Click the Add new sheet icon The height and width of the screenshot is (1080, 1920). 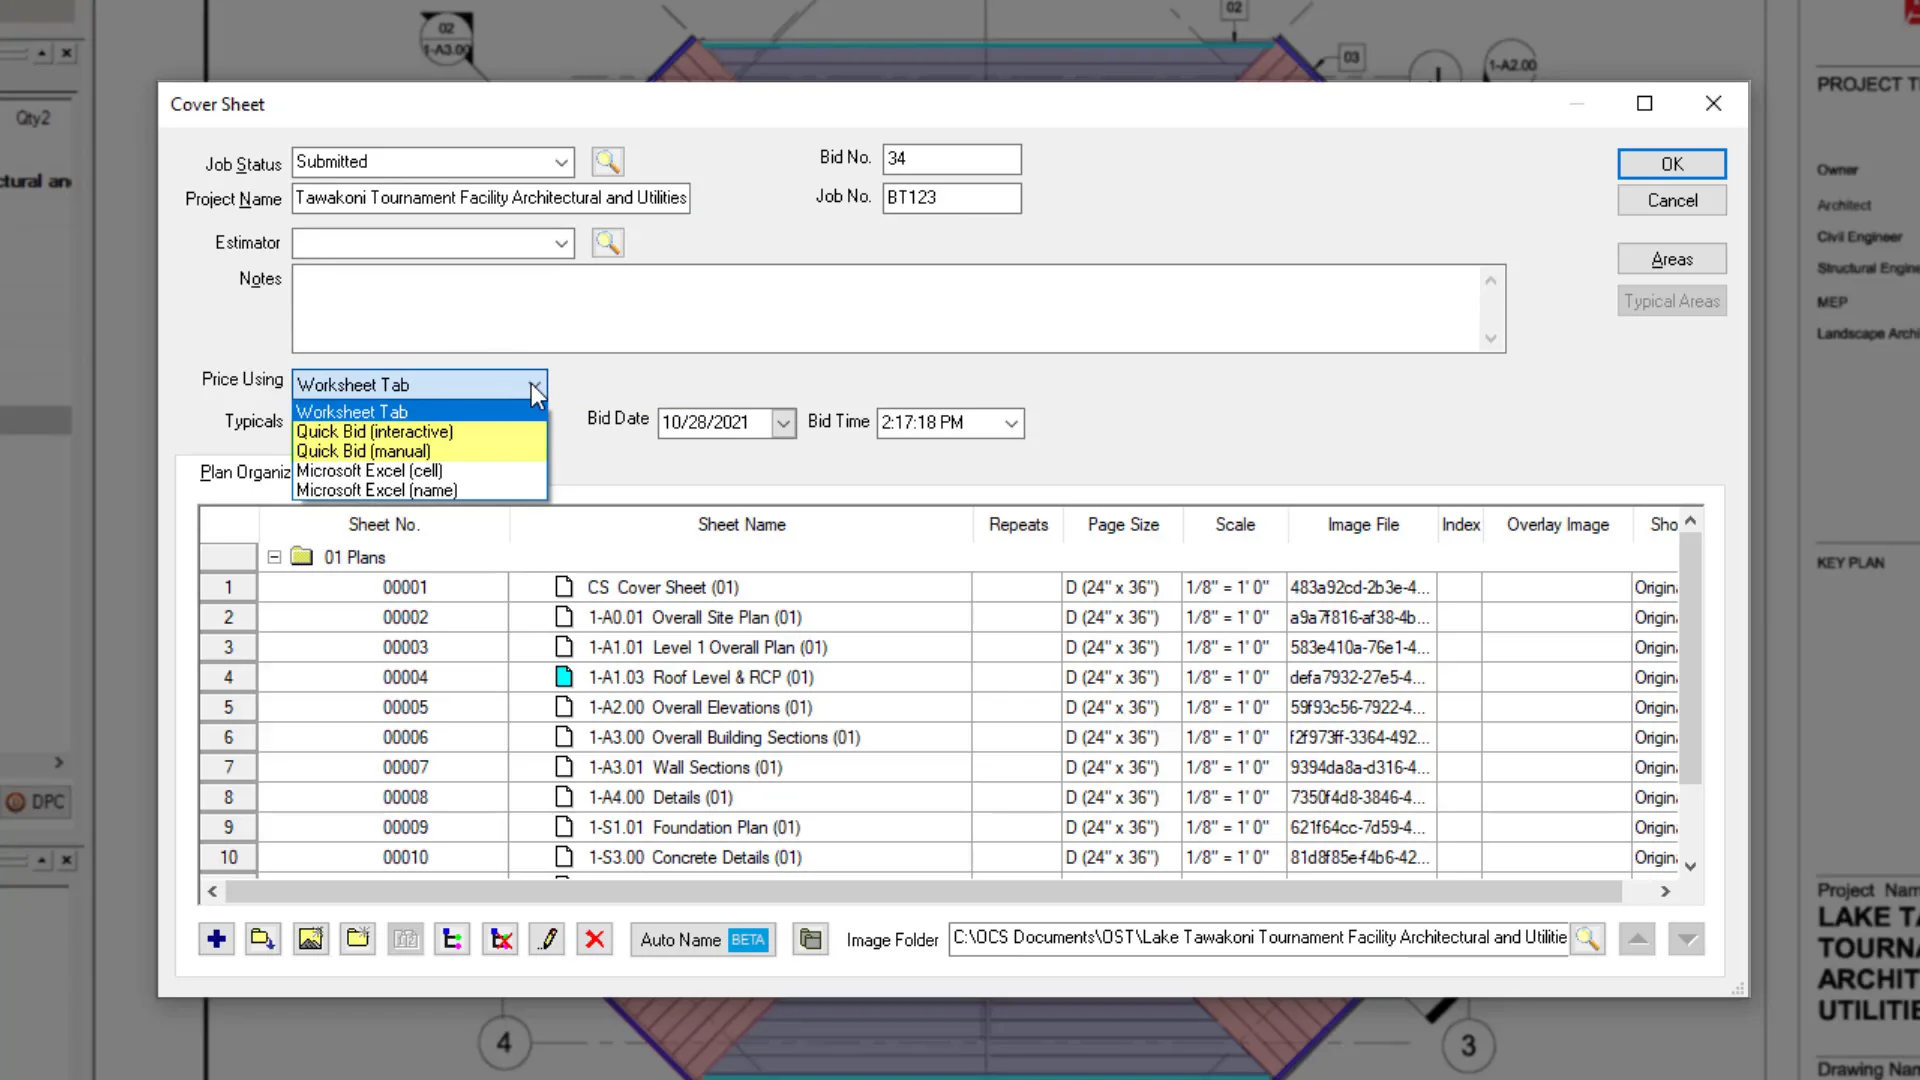215,938
